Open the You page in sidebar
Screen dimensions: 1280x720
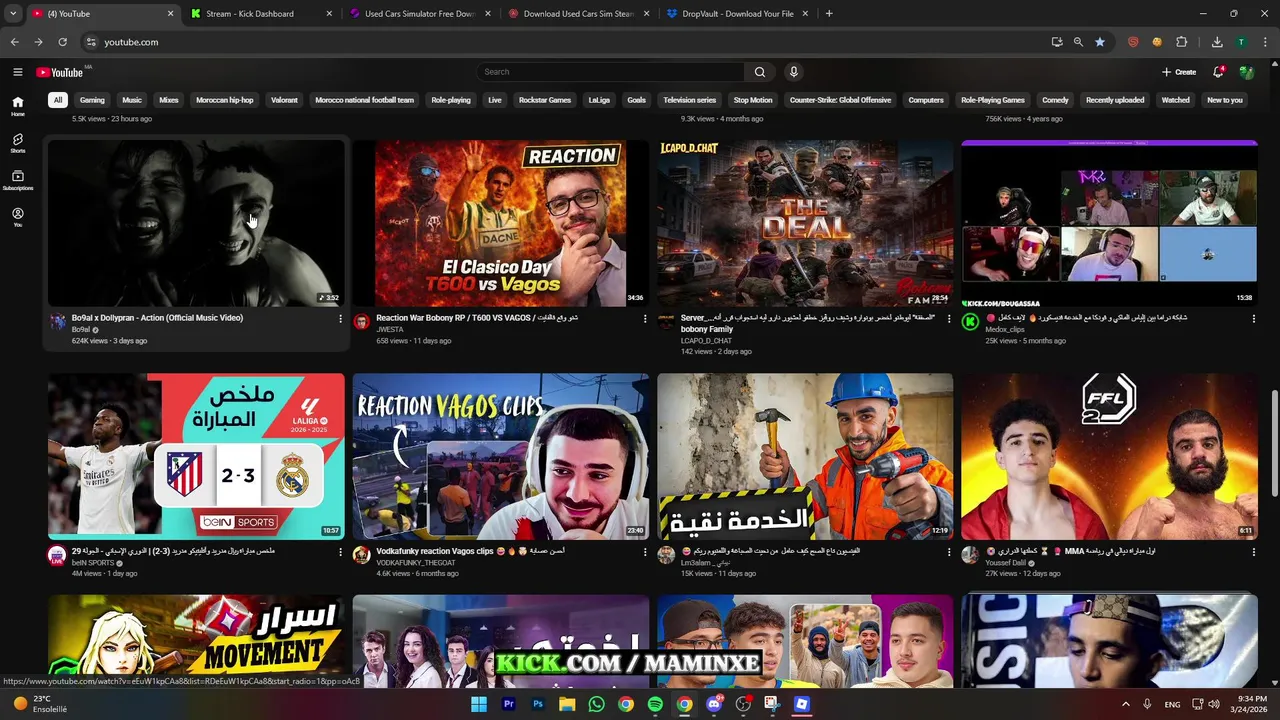pyautogui.click(x=17, y=217)
